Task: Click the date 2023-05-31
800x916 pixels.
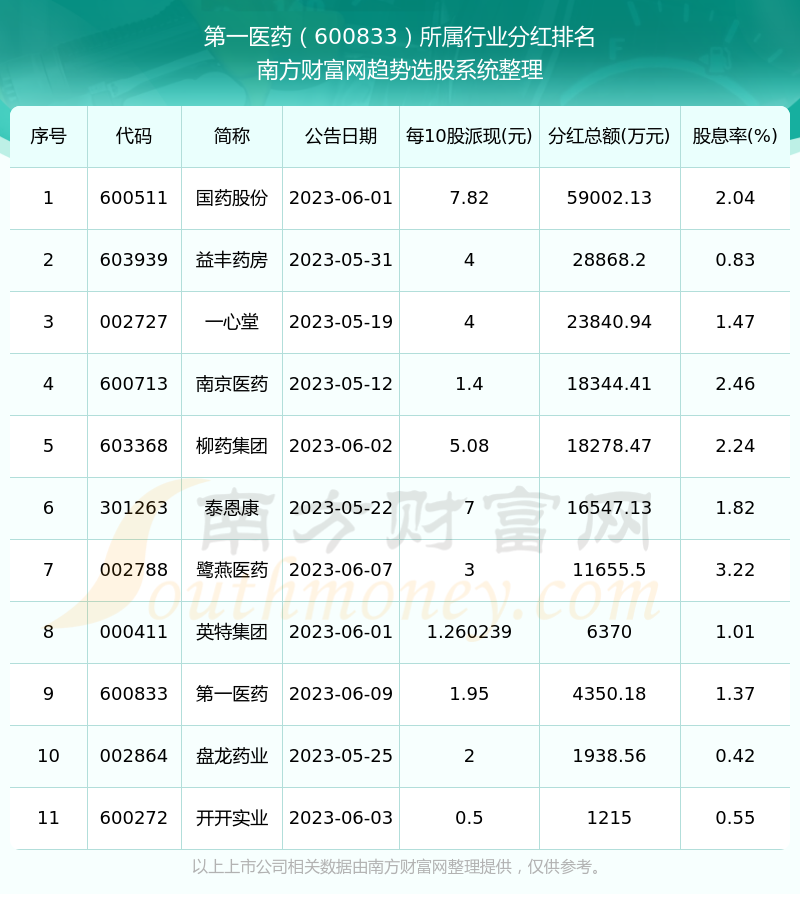Action: pos(341,260)
